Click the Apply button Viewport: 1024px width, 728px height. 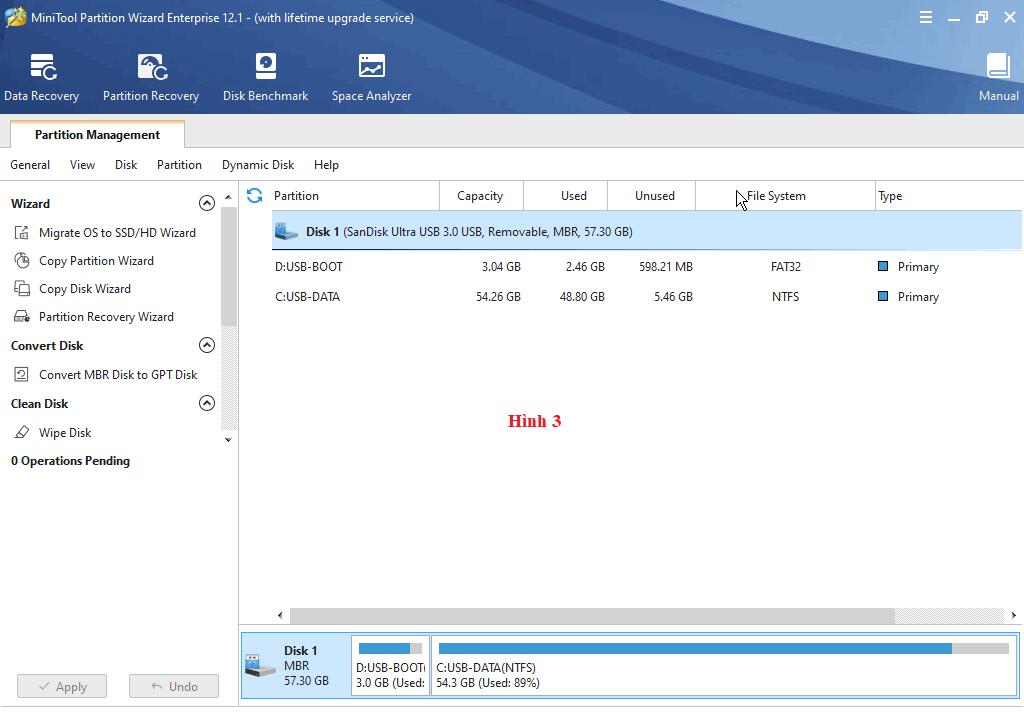pos(62,686)
